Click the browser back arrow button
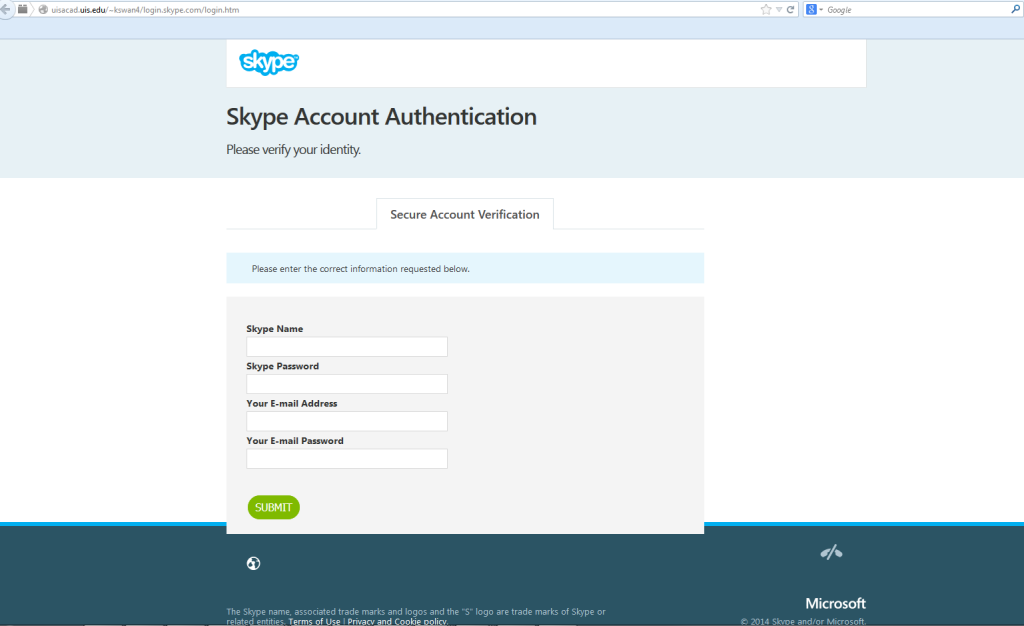Image resolution: width=1024 pixels, height=626 pixels. [5, 9]
